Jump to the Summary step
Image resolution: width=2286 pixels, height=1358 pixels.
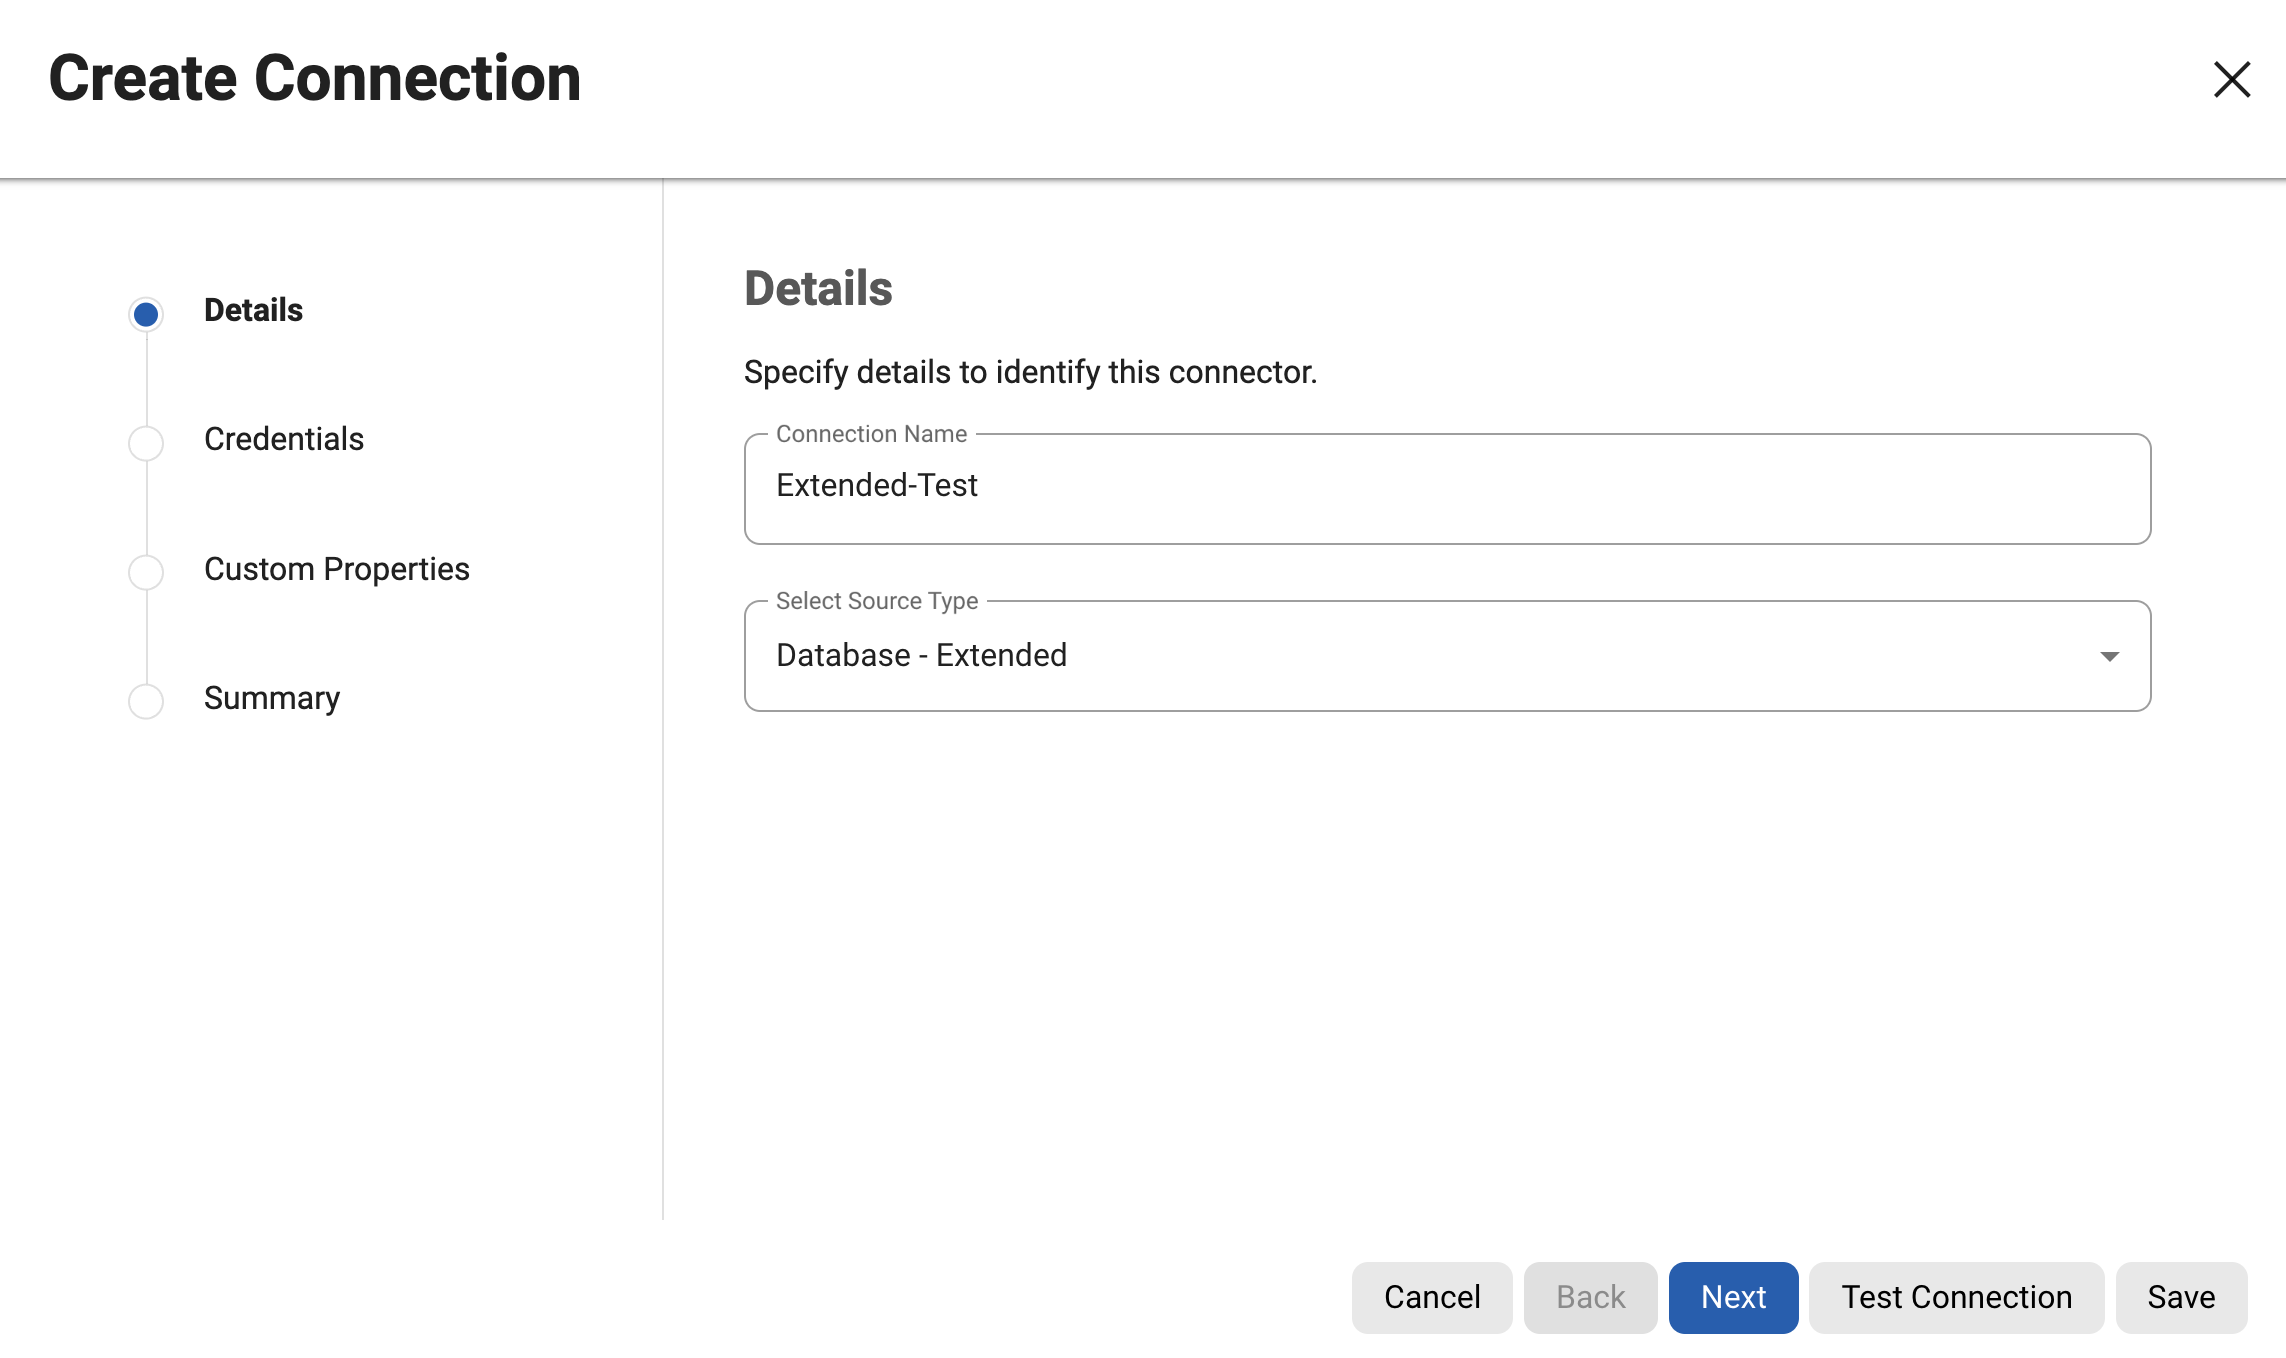pos(271,698)
